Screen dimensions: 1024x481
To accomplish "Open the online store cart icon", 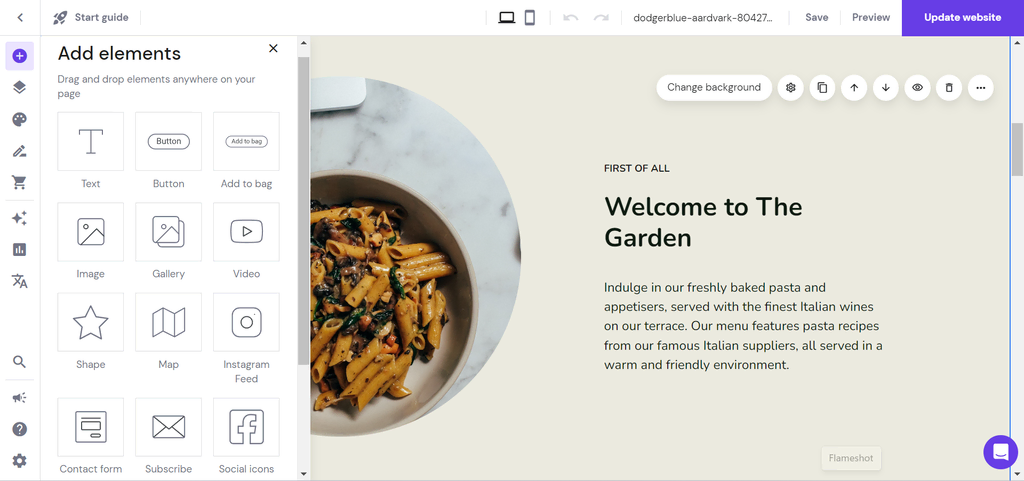I will tap(20, 183).
